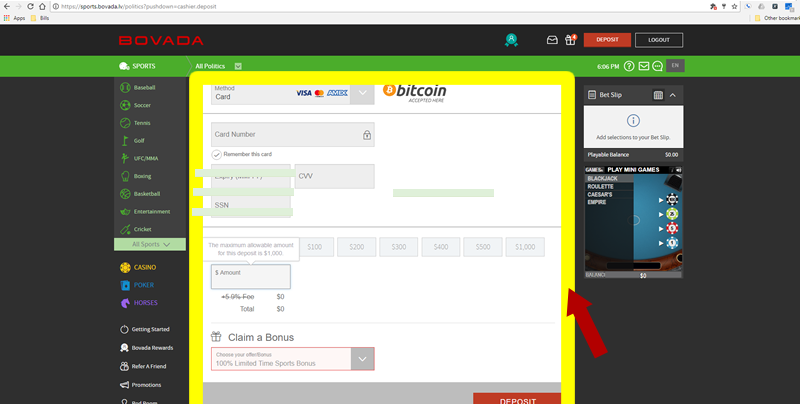Click All Politics in the green bar
Viewport: 800px width, 404px height.
coord(210,66)
